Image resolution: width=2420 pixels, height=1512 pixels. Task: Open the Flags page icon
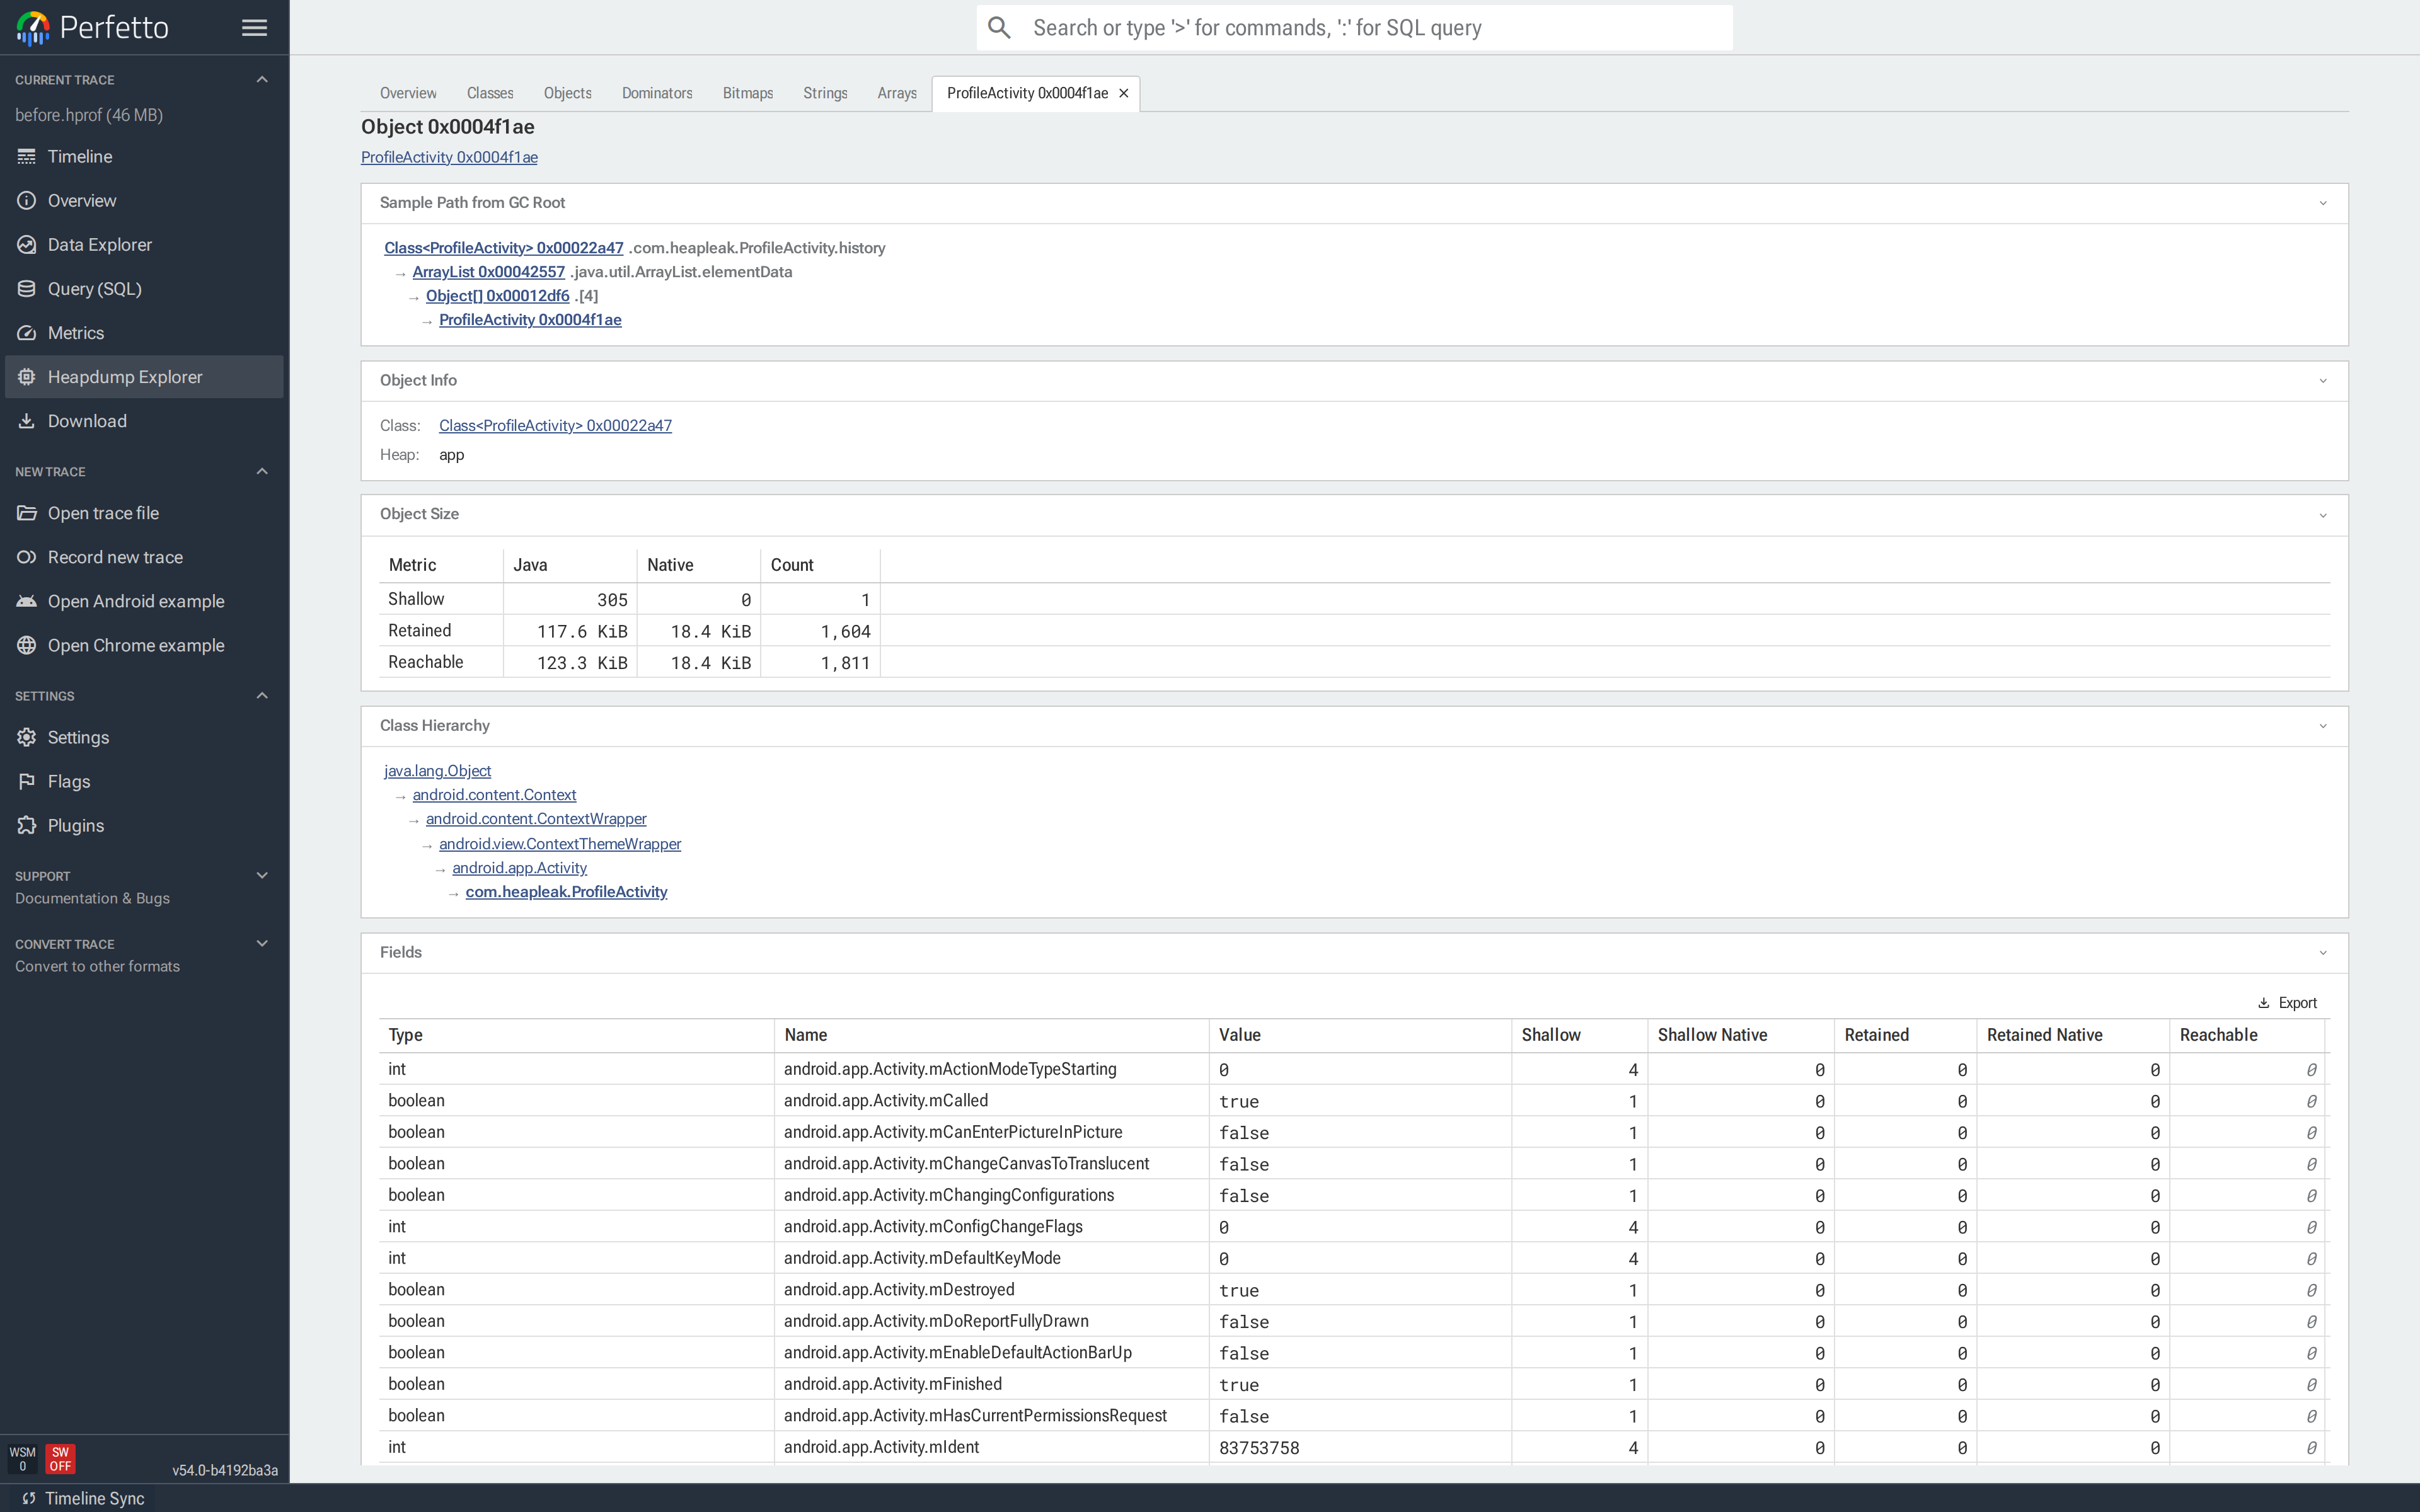point(27,781)
